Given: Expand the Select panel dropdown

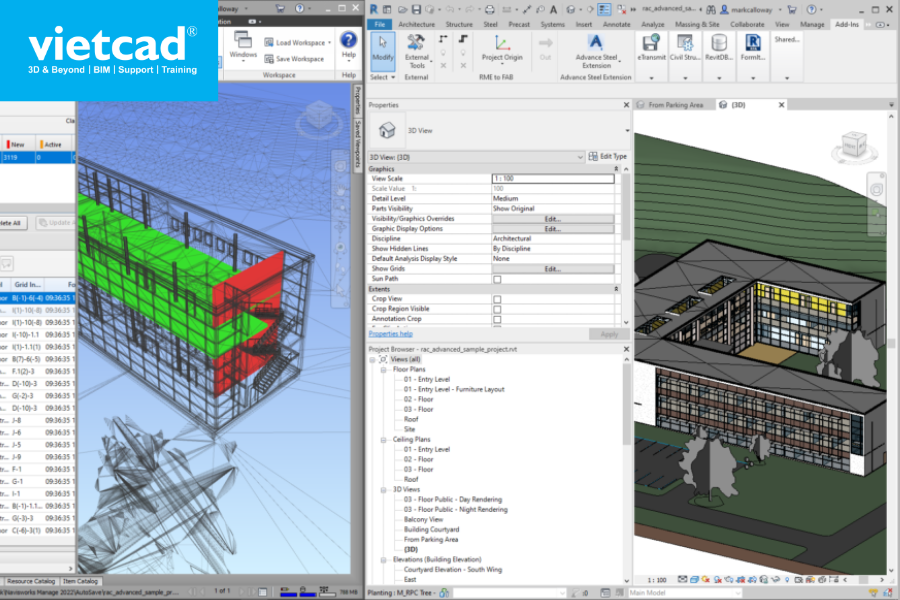Looking at the screenshot, I should coord(383,77).
